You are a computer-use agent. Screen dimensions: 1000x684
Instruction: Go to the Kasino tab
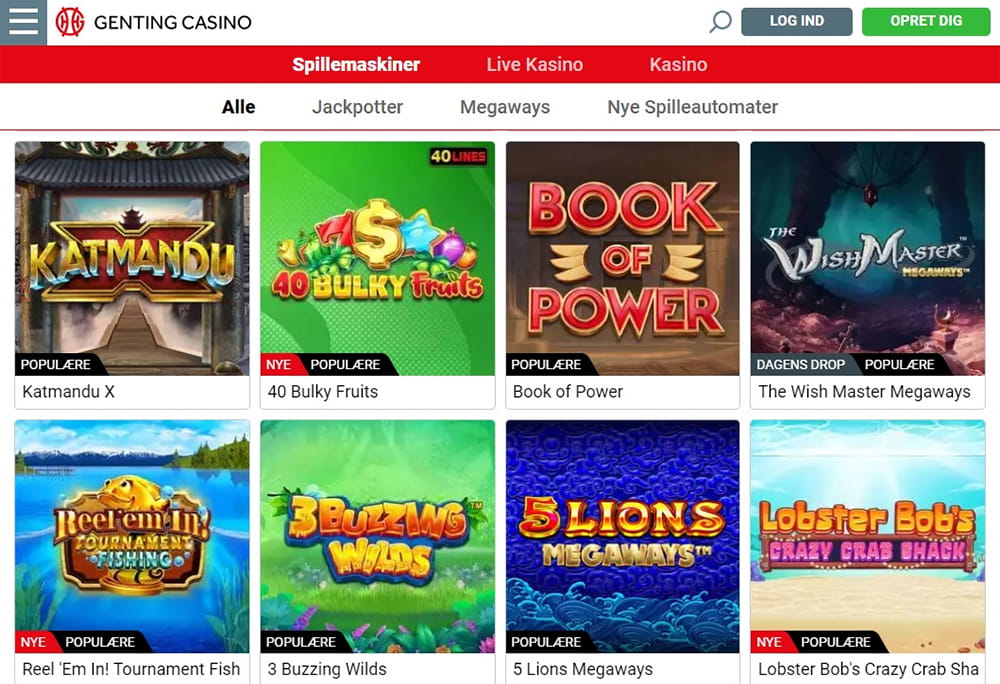(678, 64)
